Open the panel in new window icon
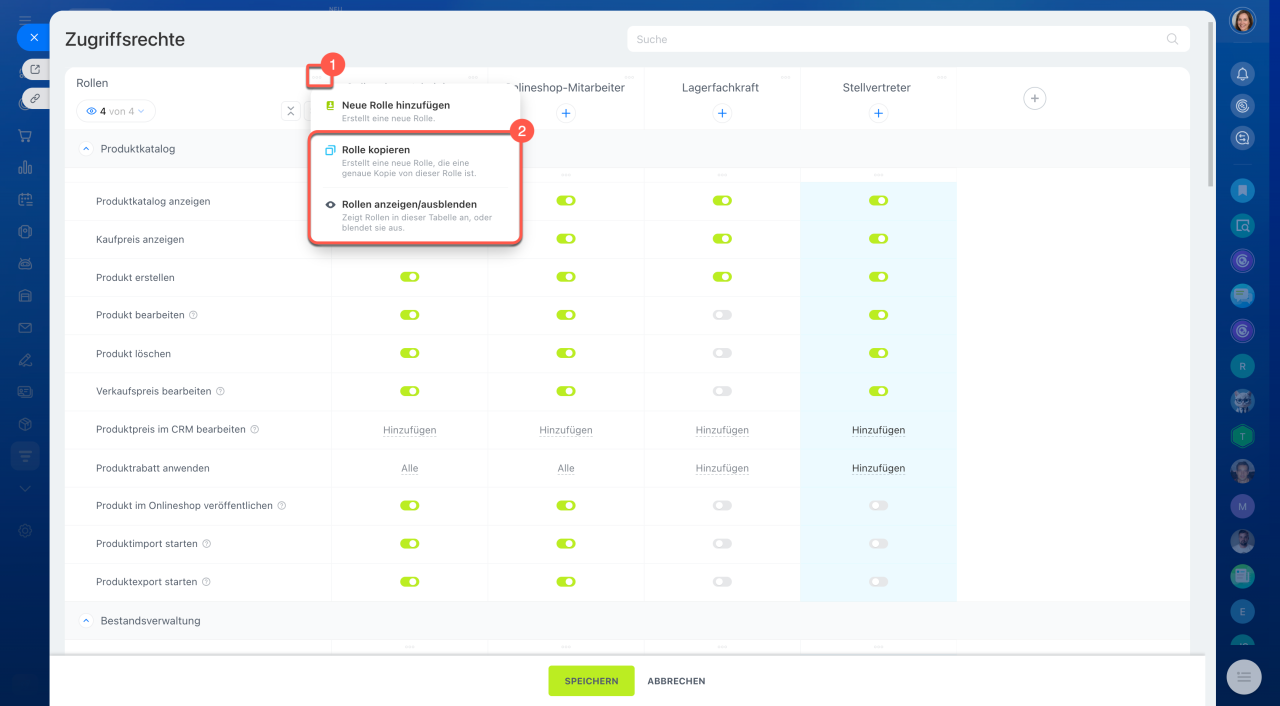 [x=35, y=69]
